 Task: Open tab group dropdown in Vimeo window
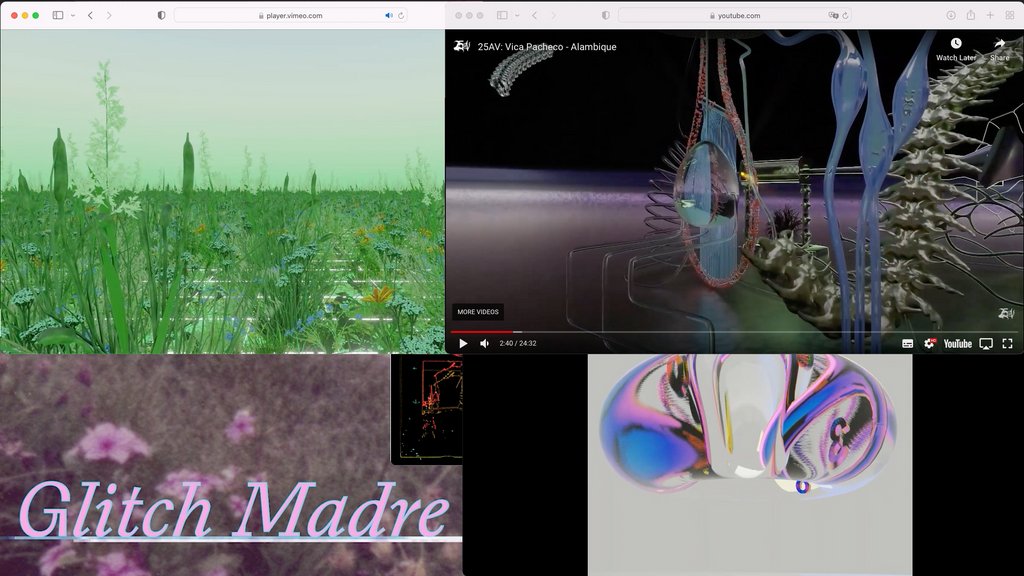coord(72,15)
